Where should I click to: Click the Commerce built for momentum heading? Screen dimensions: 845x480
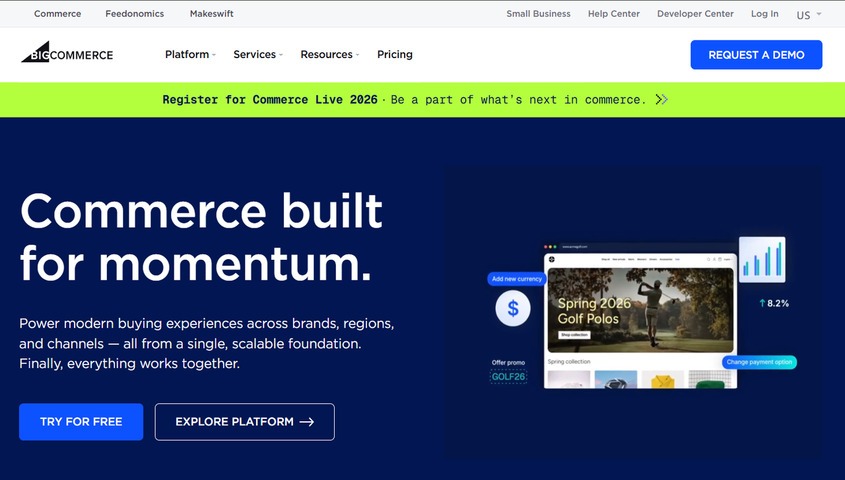[x=201, y=237]
